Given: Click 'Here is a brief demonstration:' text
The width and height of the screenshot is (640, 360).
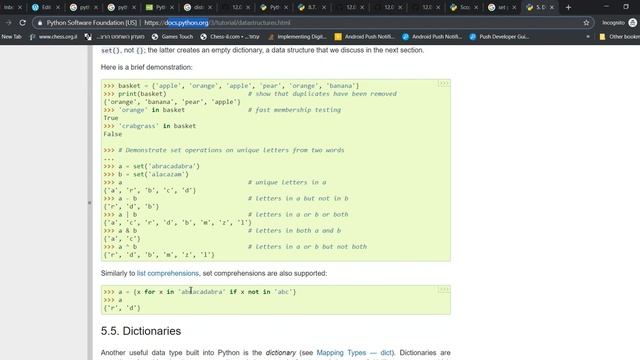Looking at the screenshot, I should tap(147, 67).
